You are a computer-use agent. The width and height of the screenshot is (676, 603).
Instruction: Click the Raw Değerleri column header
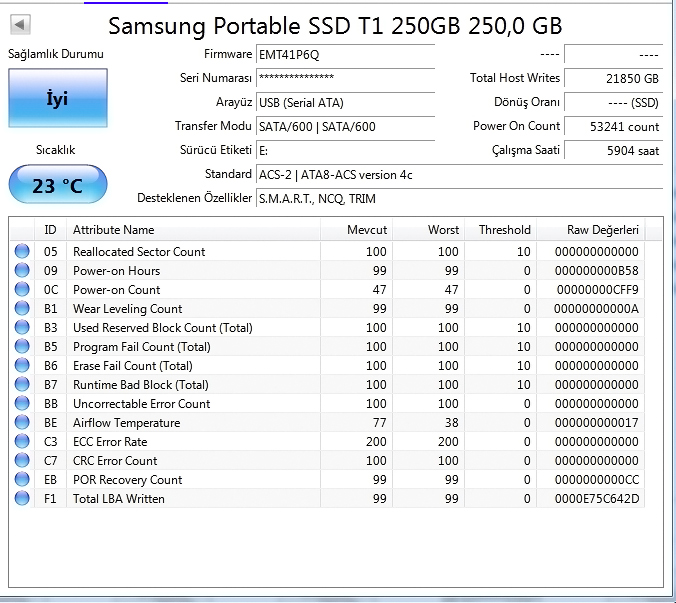pos(591,230)
